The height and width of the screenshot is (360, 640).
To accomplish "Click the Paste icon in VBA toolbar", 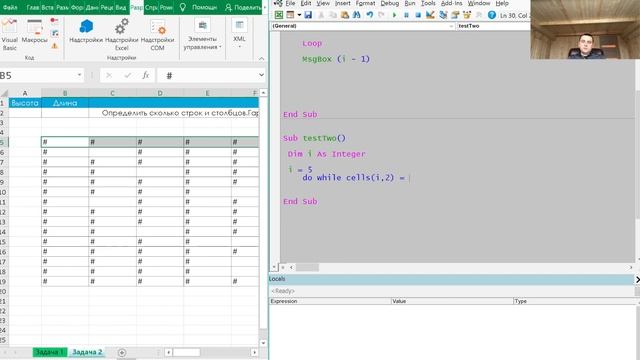I will [x=344, y=15].
